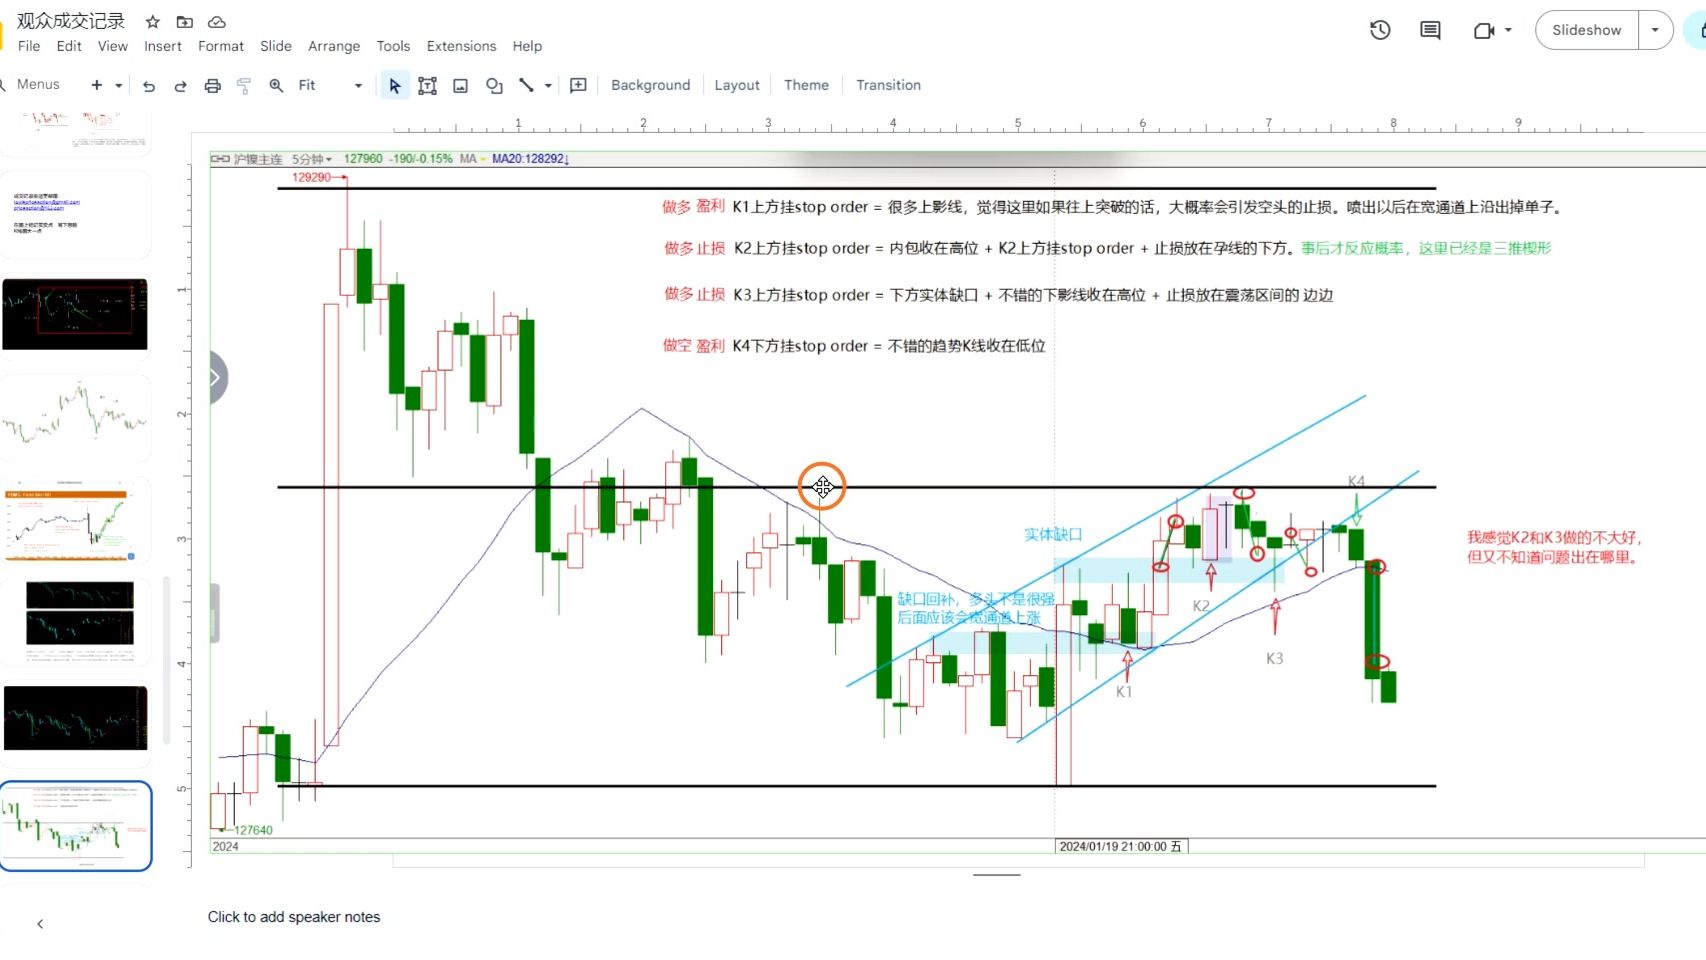This screenshot has width=1706, height=960.
Task: Open version history clock icon
Action: tap(1380, 30)
